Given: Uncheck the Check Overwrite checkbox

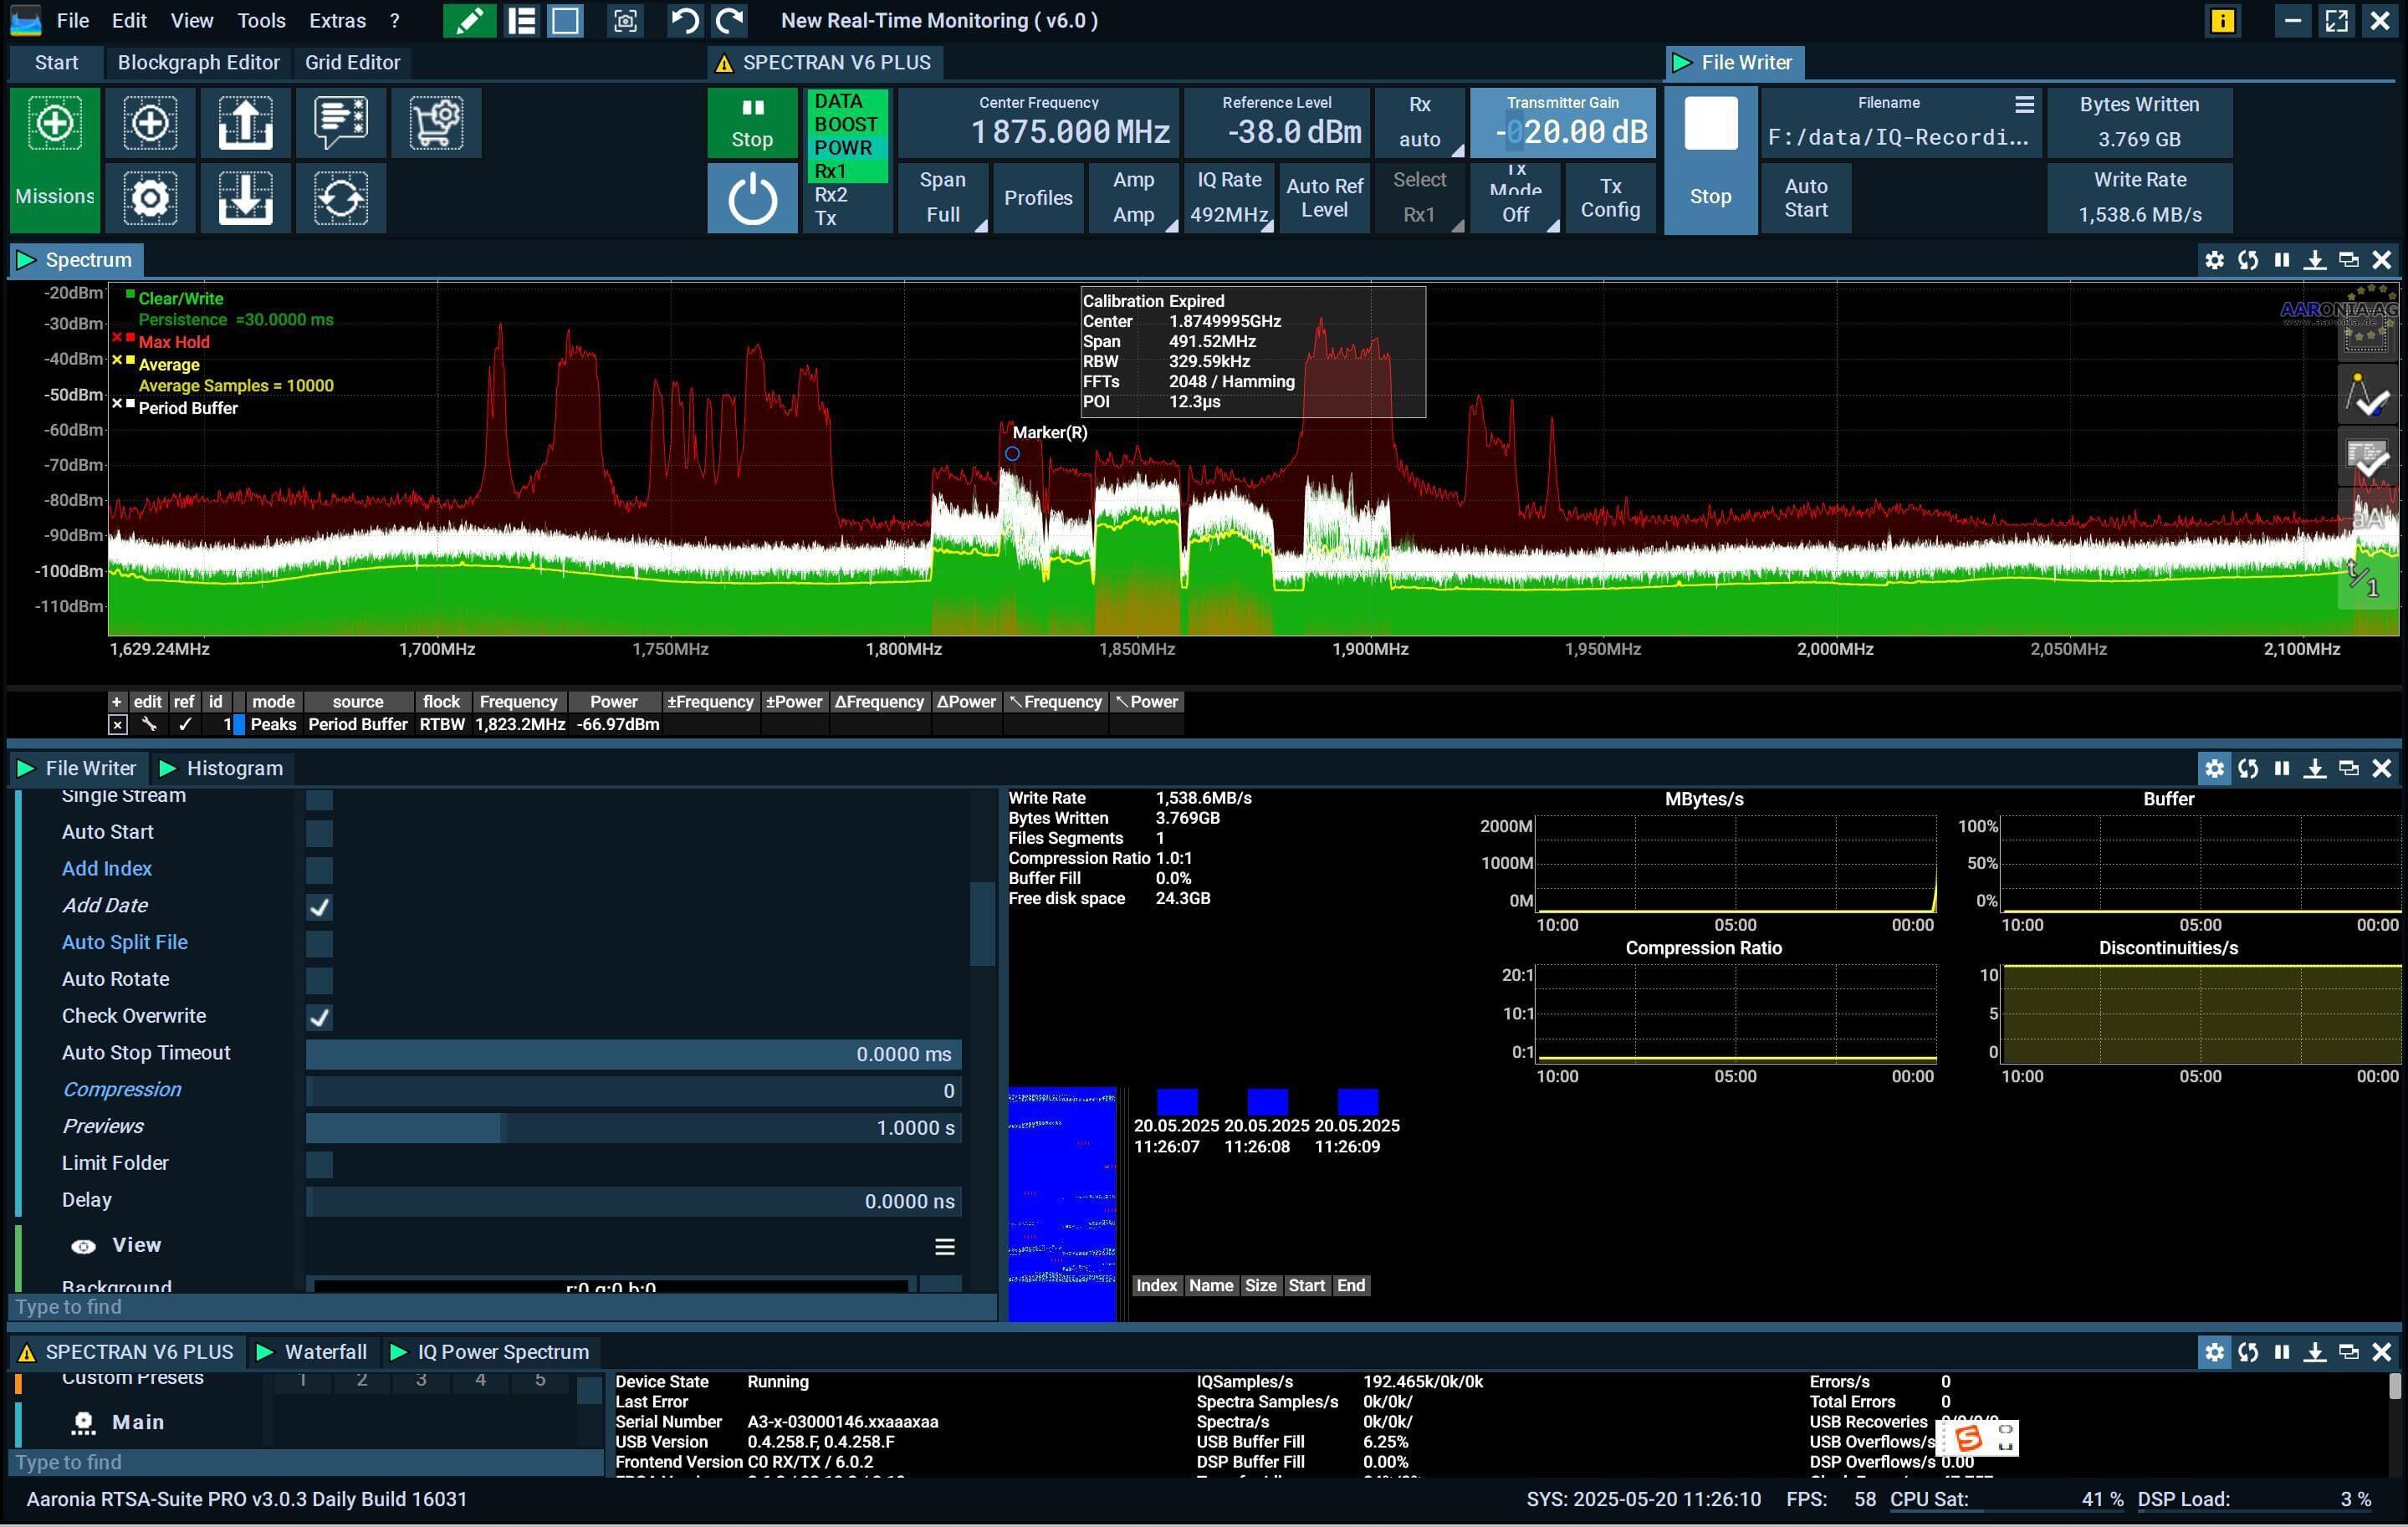Looking at the screenshot, I should pos(319,1017).
